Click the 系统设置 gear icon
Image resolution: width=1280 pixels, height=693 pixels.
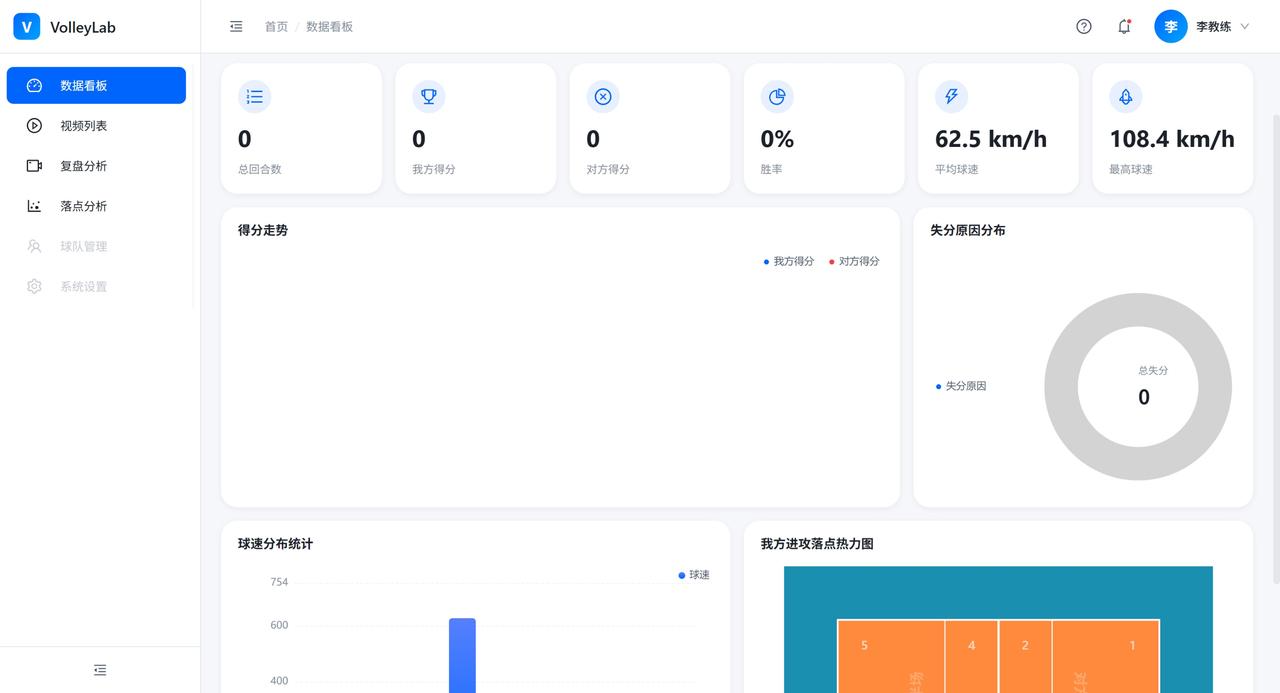[x=34, y=286]
